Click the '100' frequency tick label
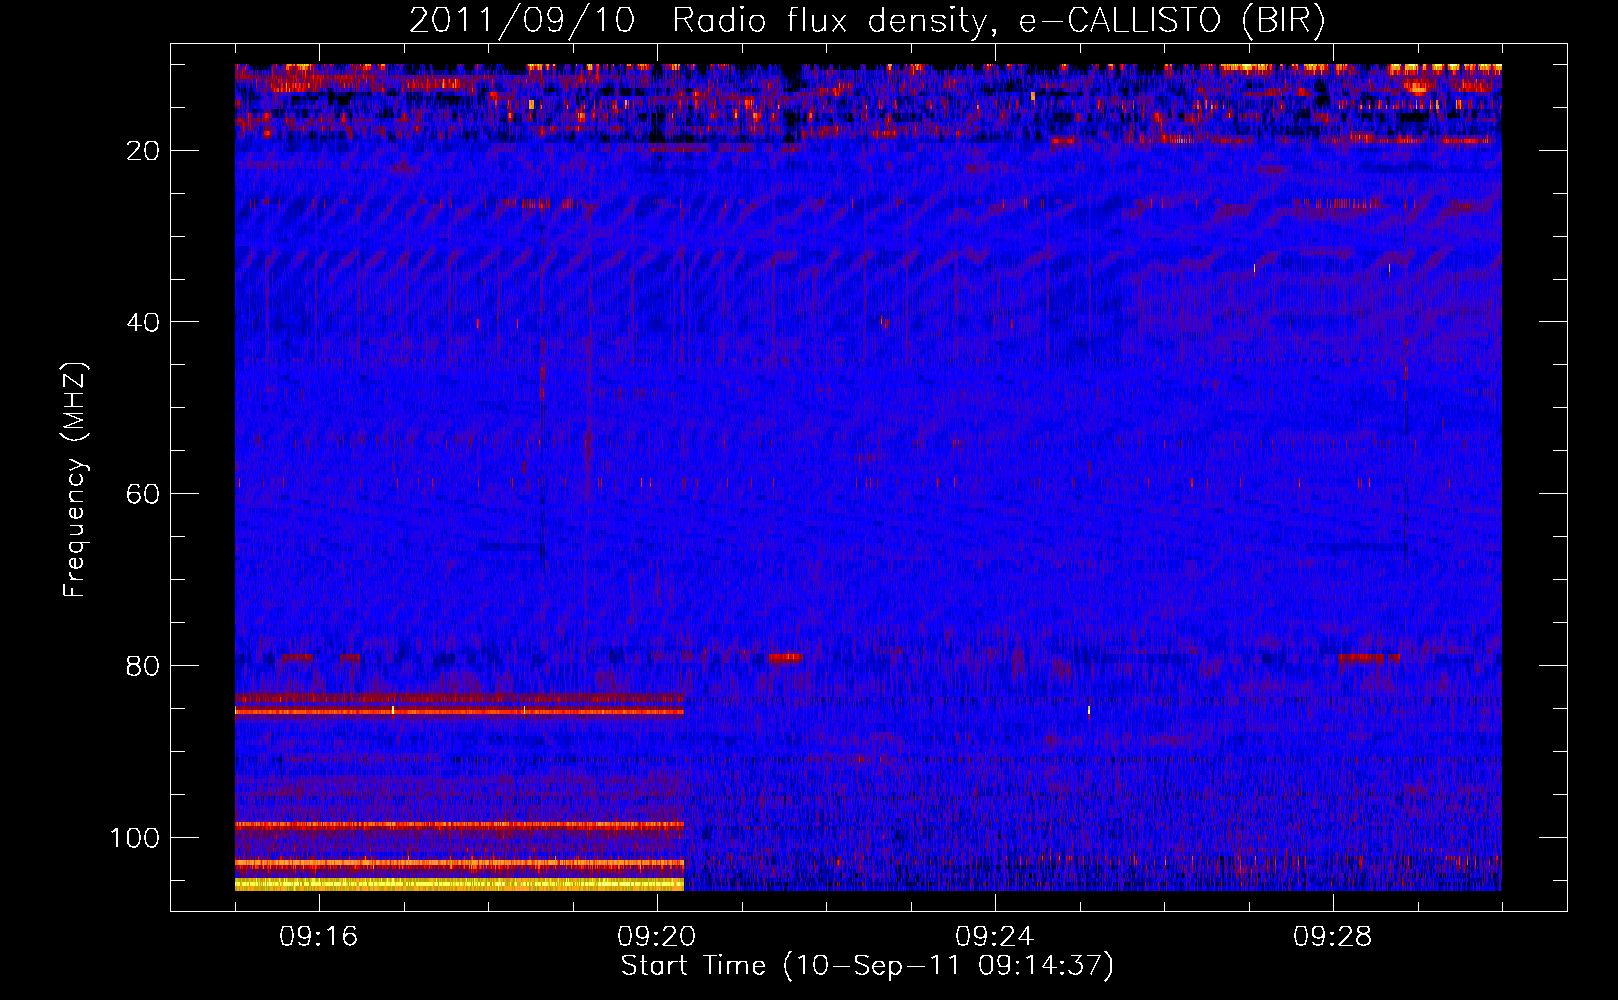This screenshot has height=1000, width=1618. (x=136, y=838)
